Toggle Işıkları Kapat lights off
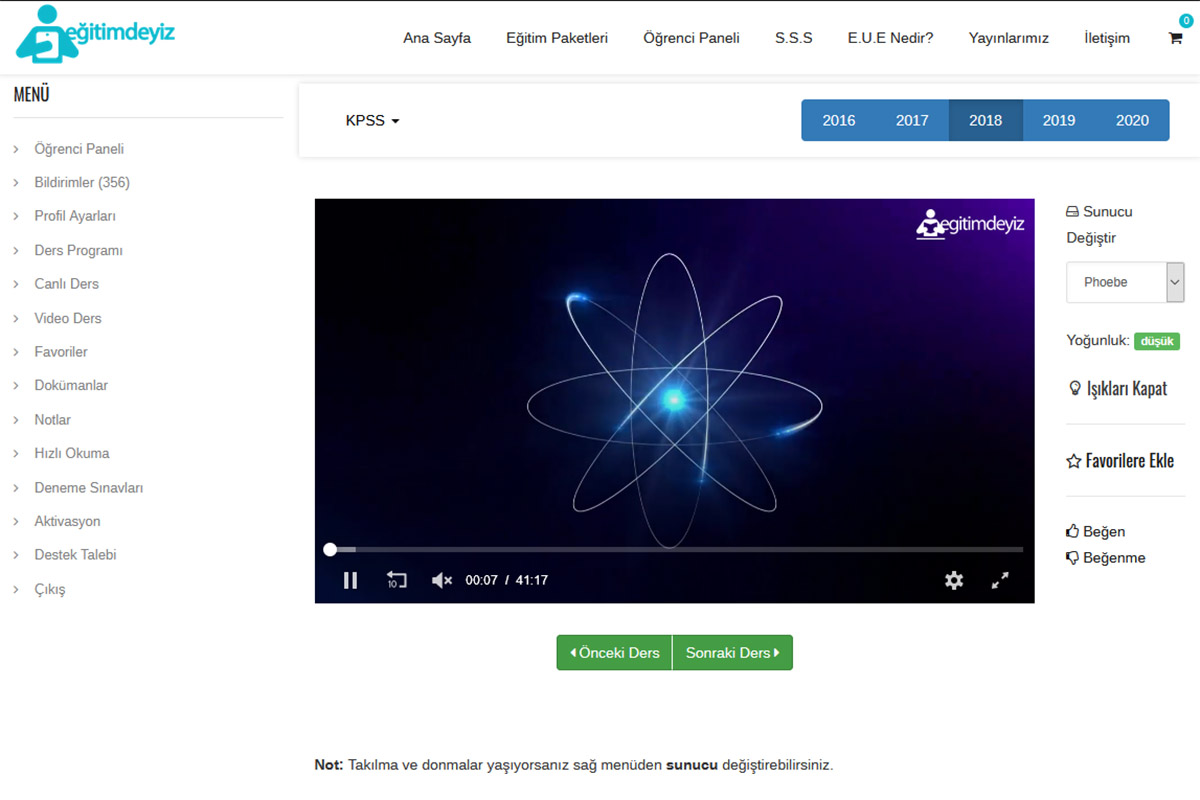Screen dimensions: 1200x800 tap(1118, 389)
